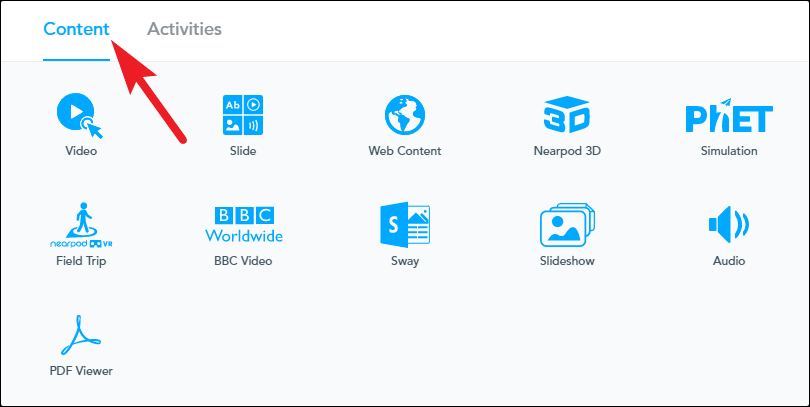This screenshot has width=810, height=407.
Task: Click the "Slide" label text
Action: [x=243, y=151]
